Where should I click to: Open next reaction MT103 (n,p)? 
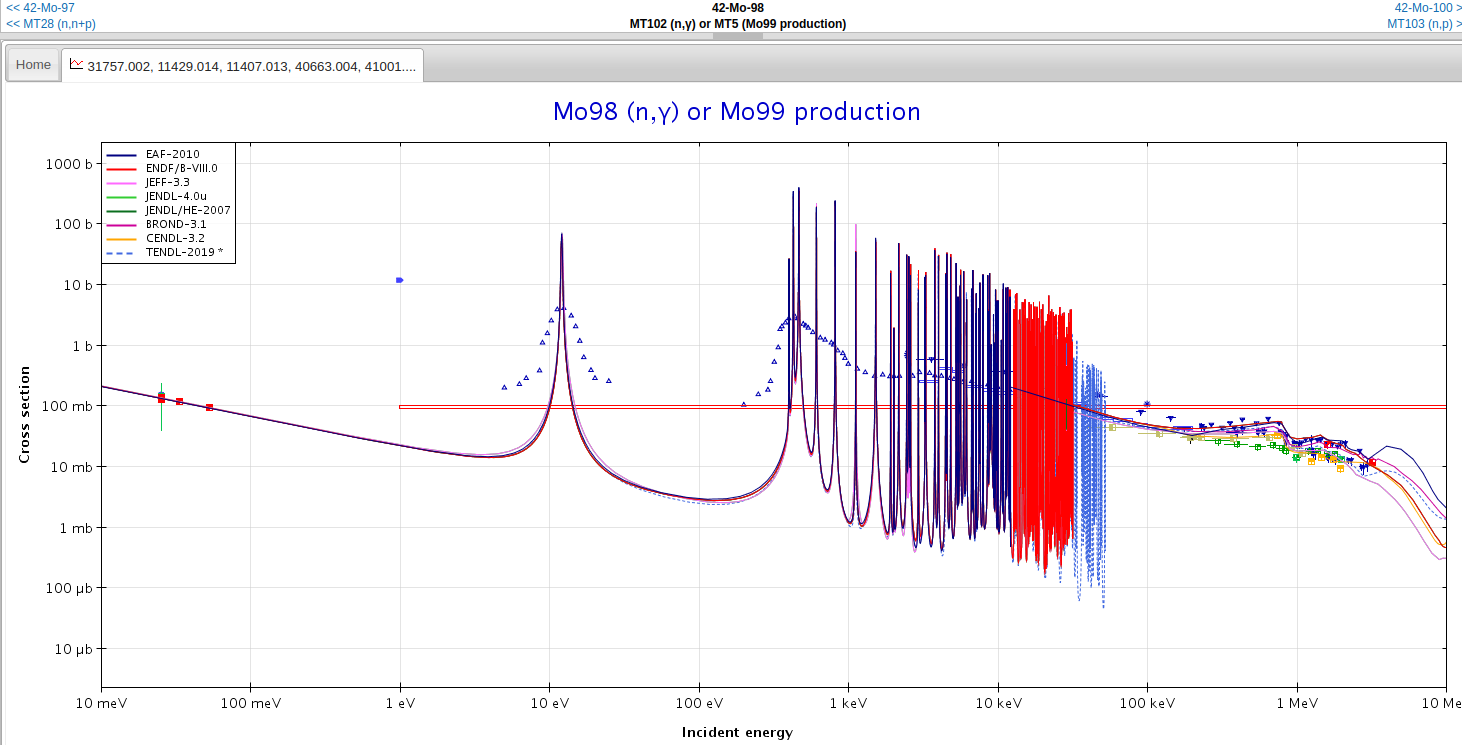tap(1424, 24)
